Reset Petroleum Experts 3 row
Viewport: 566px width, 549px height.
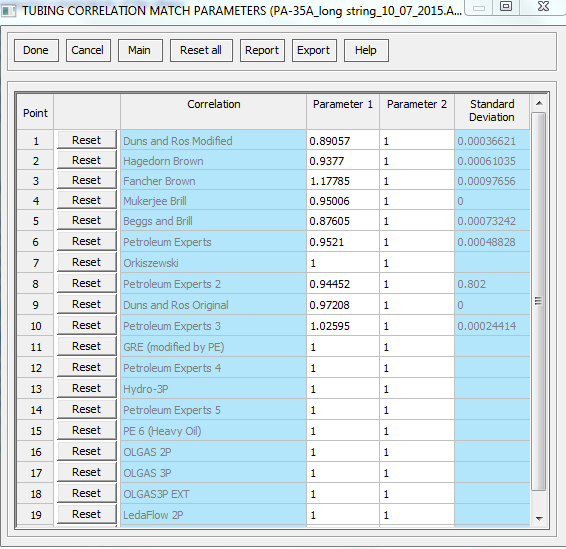click(87, 325)
